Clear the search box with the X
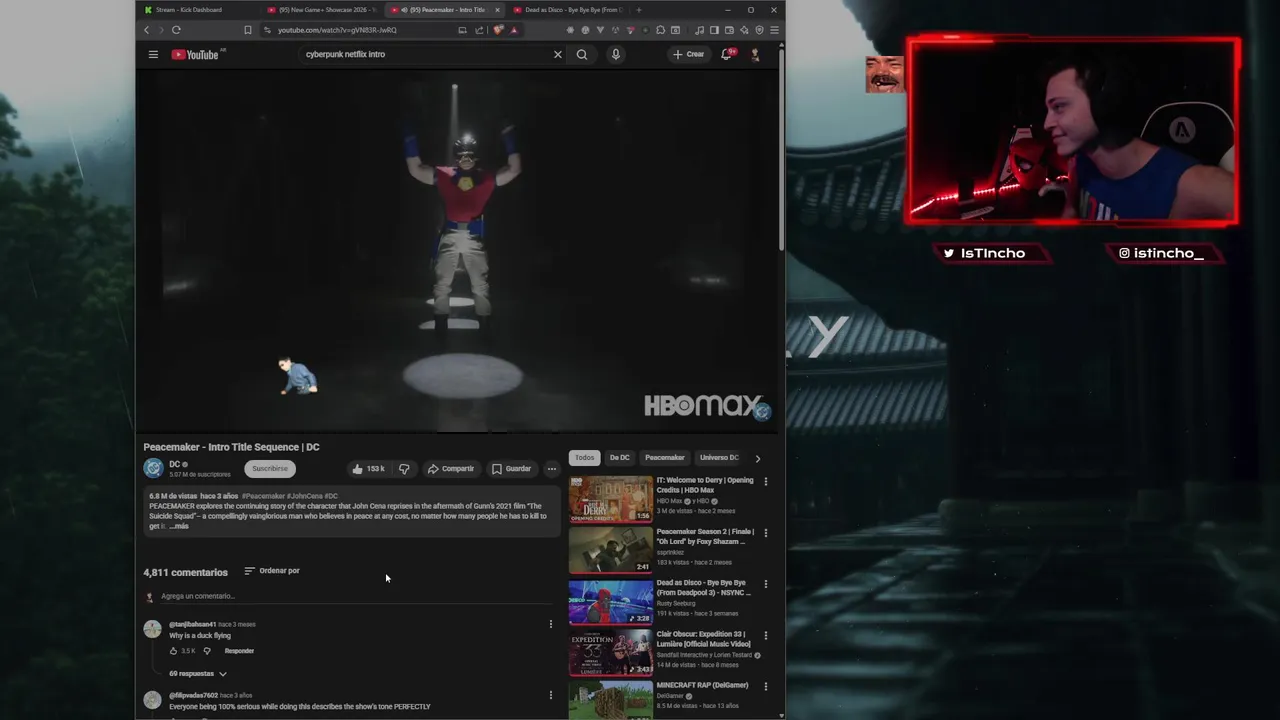This screenshot has width=1280, height=720. click(558, 54)
